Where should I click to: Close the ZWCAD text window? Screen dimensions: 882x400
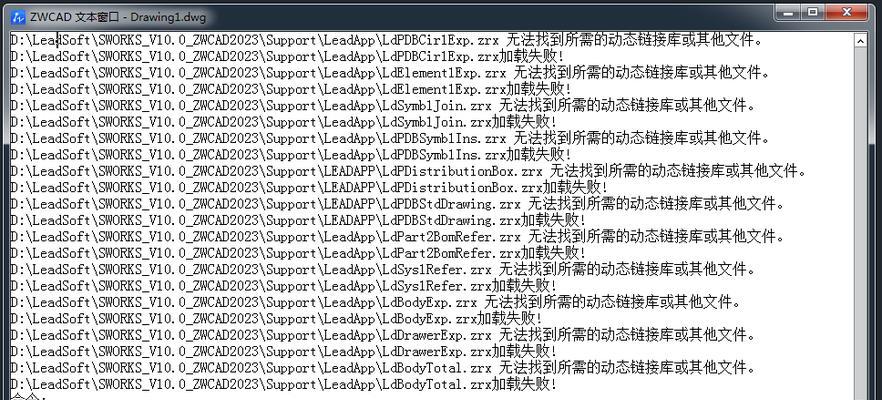[x=847, y=12]
